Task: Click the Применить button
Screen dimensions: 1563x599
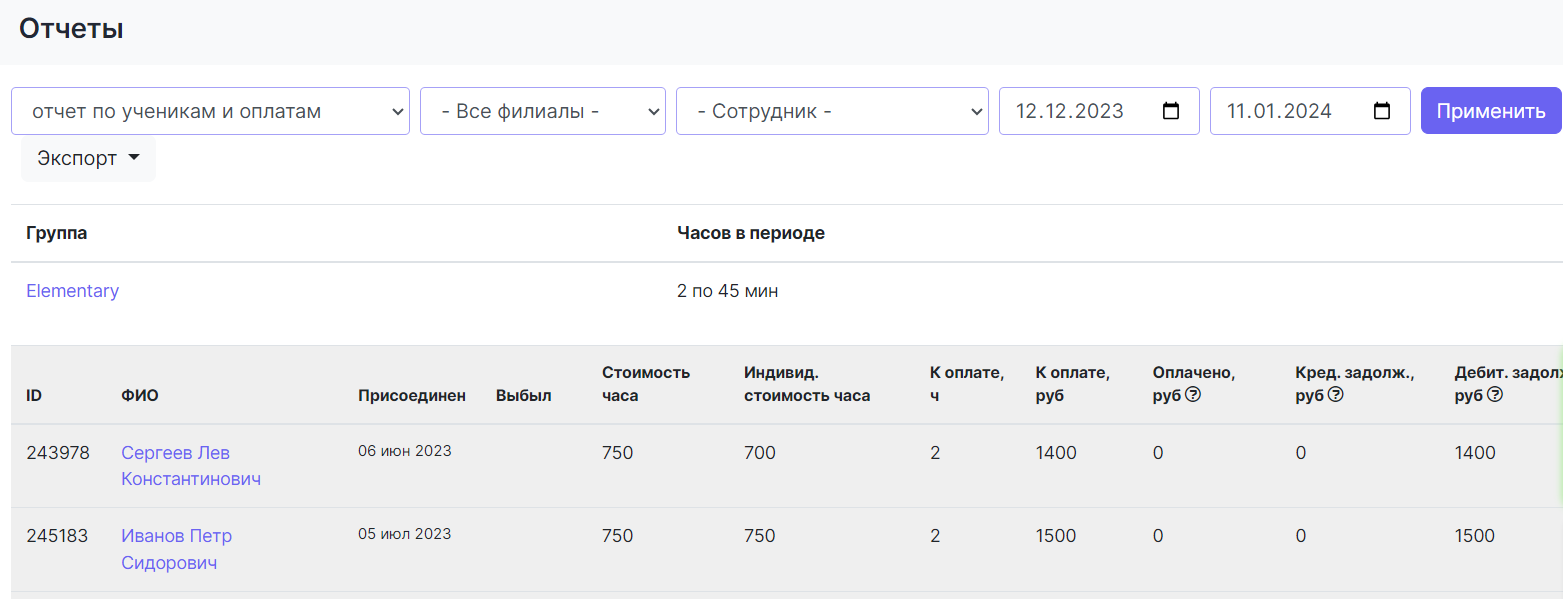Action: pyautogui.click(x=1491, y=111)
